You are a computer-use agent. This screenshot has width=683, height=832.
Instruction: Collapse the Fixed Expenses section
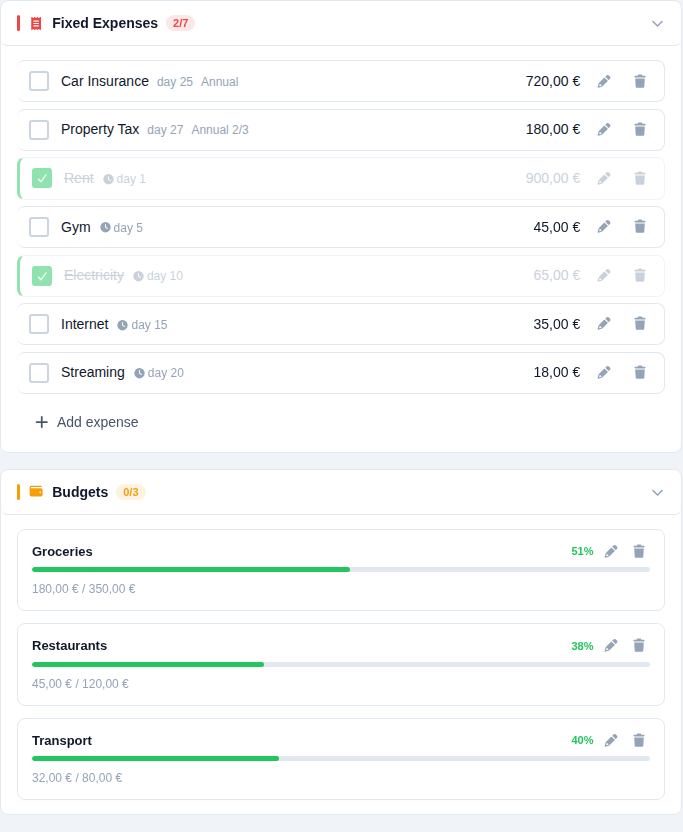tap(657, 23)
